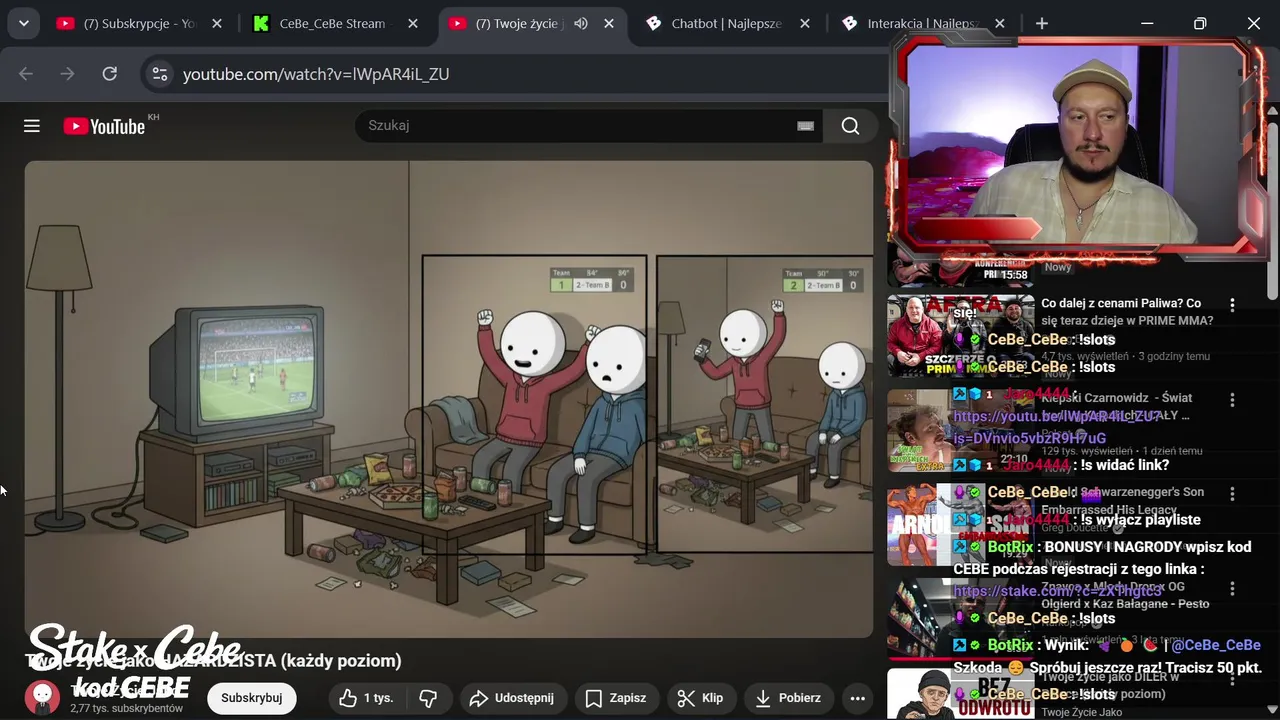Open the Twoje życie jako DILER thumbnail
Viewport: 1280px width, 720px height.
961,694
